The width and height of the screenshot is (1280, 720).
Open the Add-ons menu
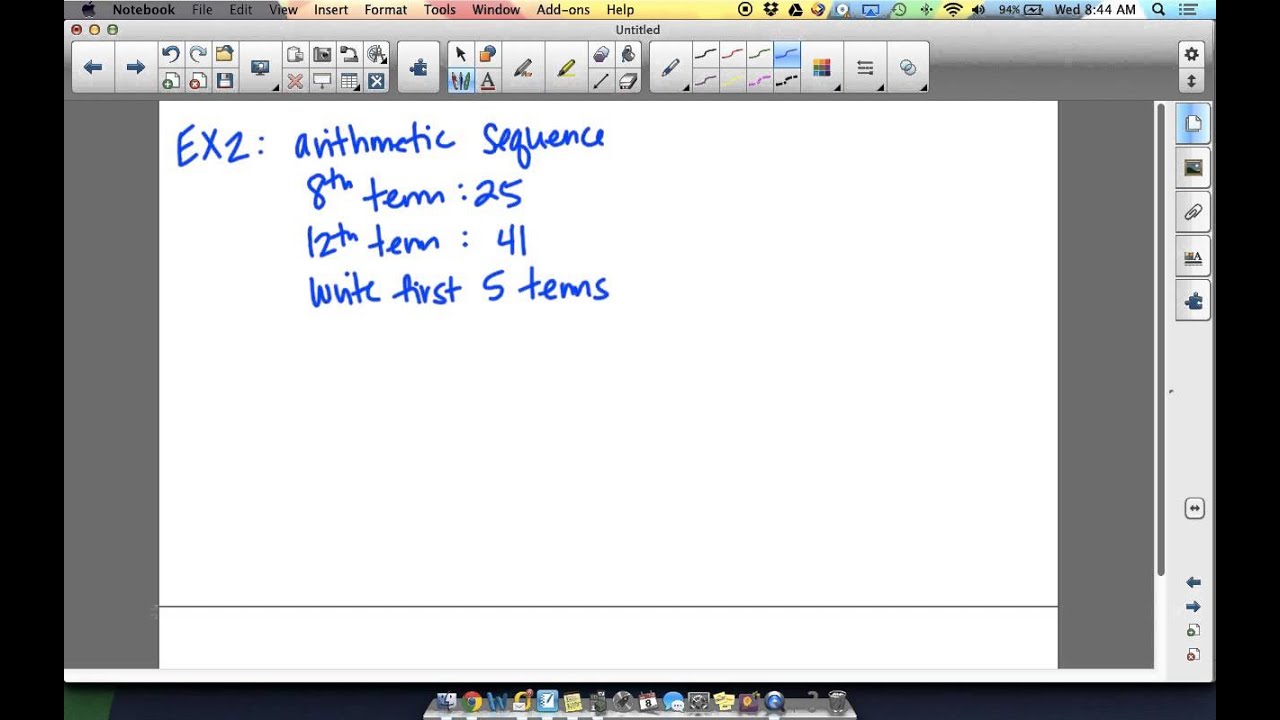click(x=562, y=10)
